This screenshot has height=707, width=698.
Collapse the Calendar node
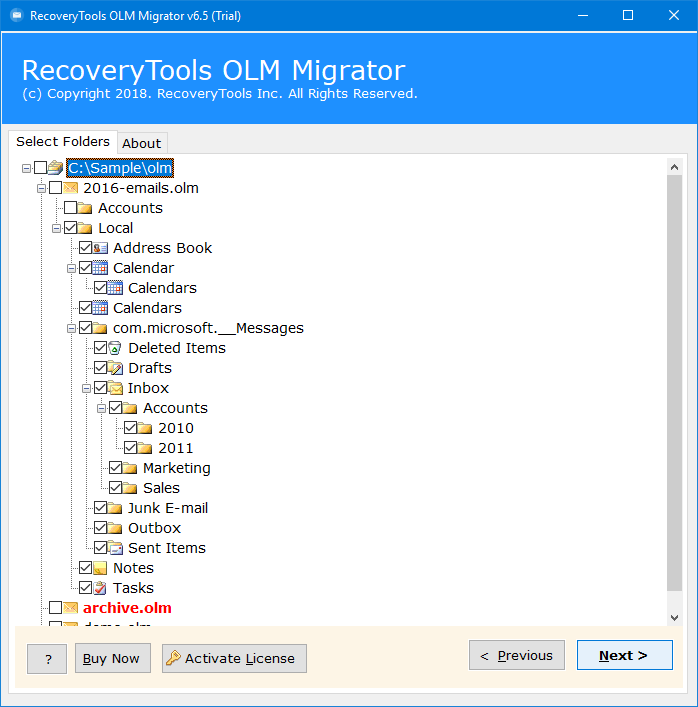71,269
